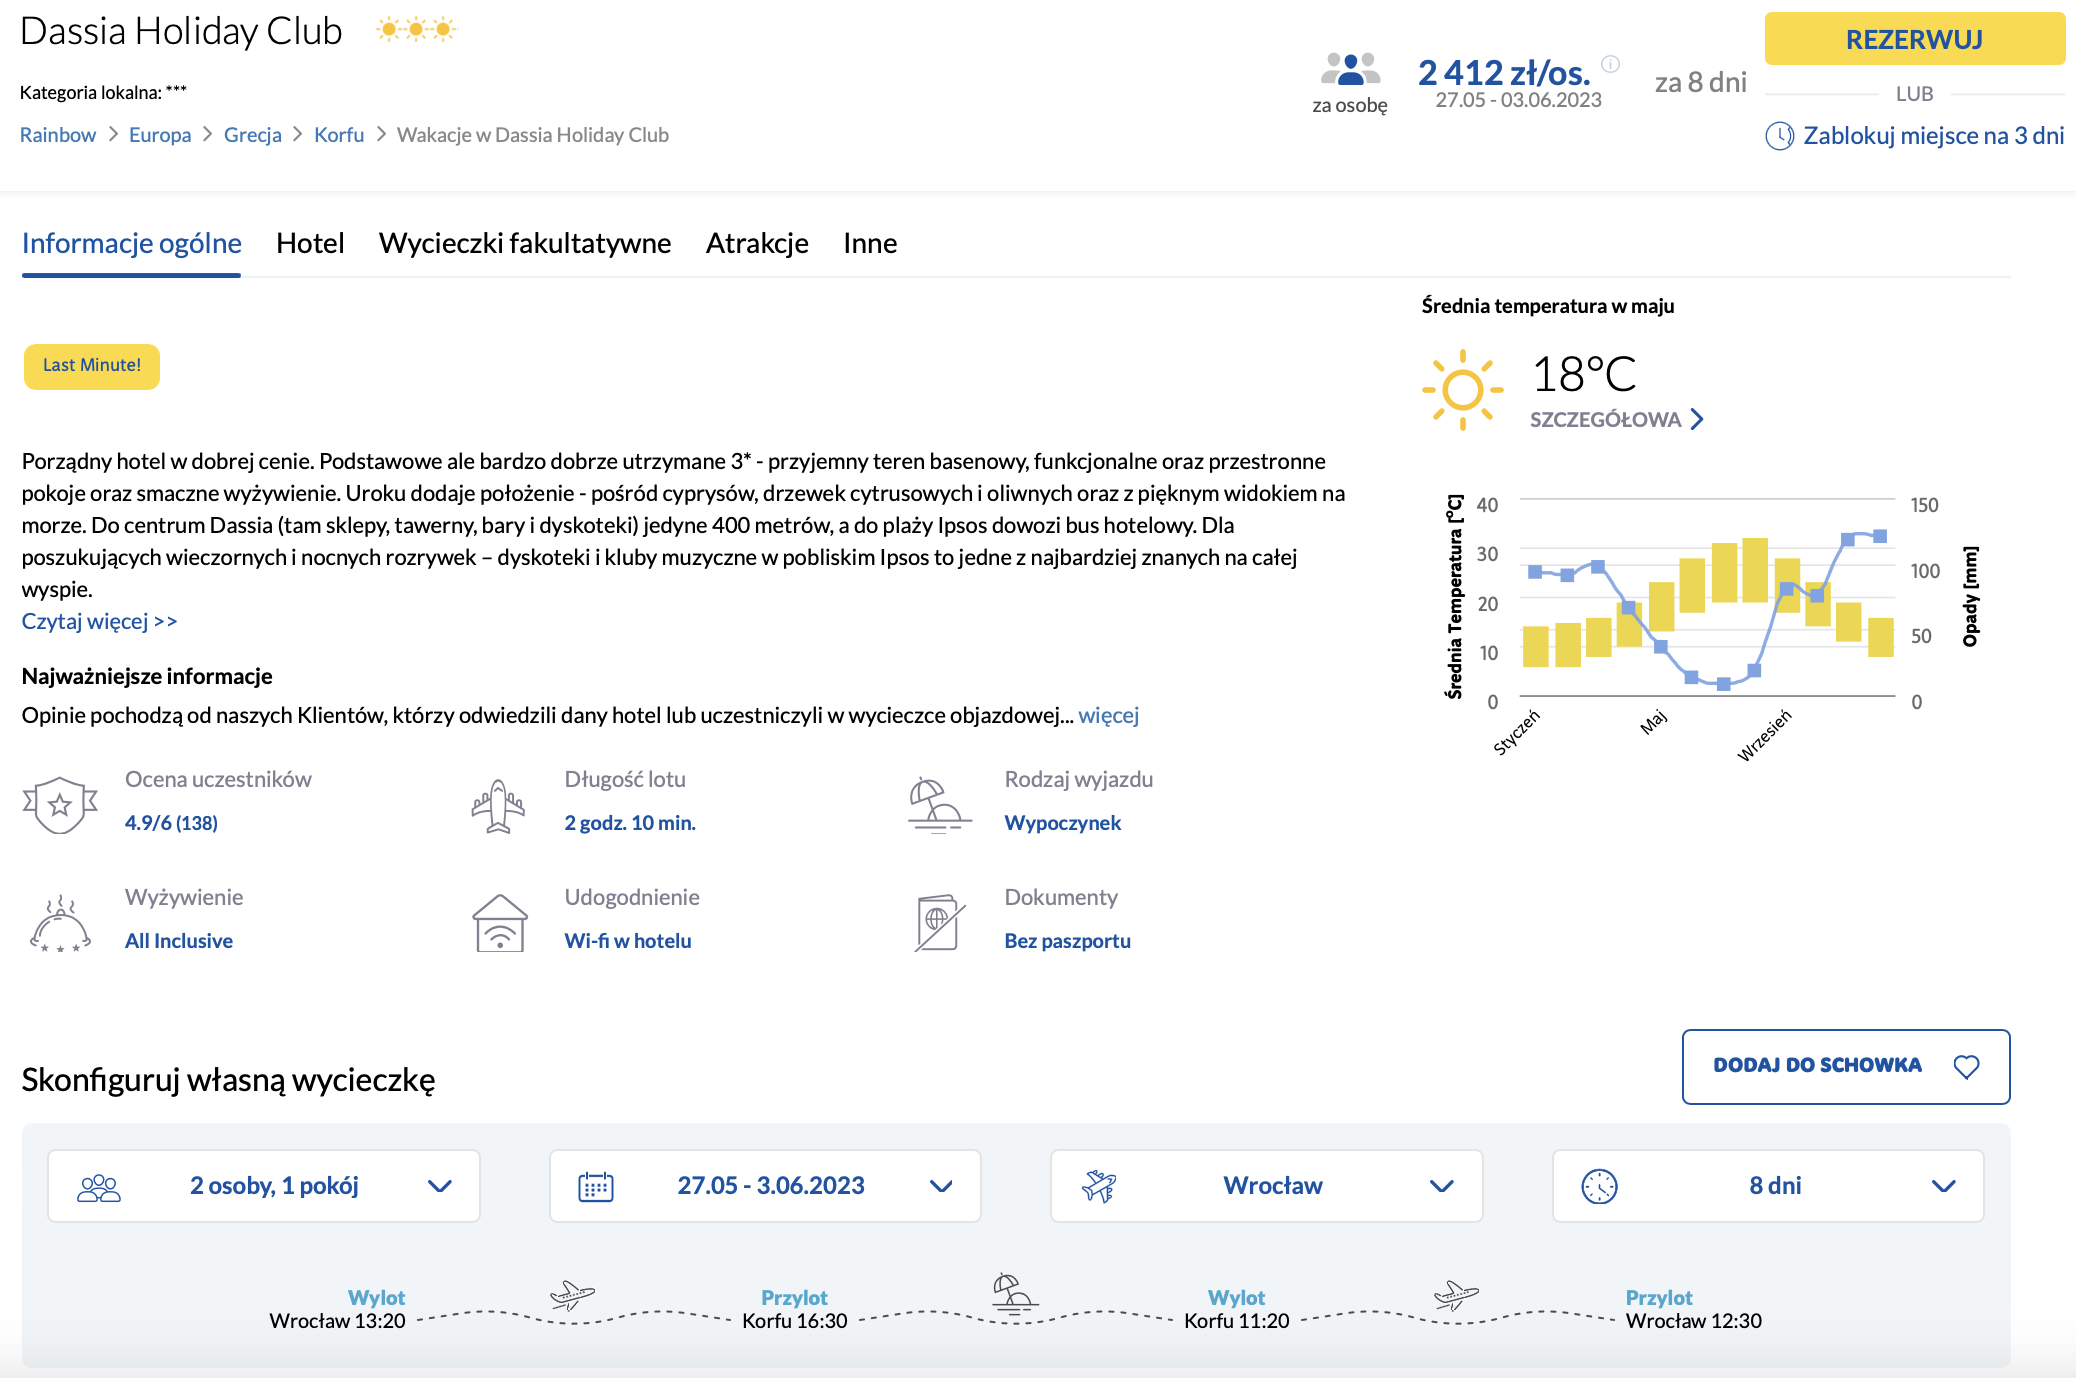This screenshot has width=2076, height=1378.
Task: Switch to the Hotel tab
Action: coord(310,243)
